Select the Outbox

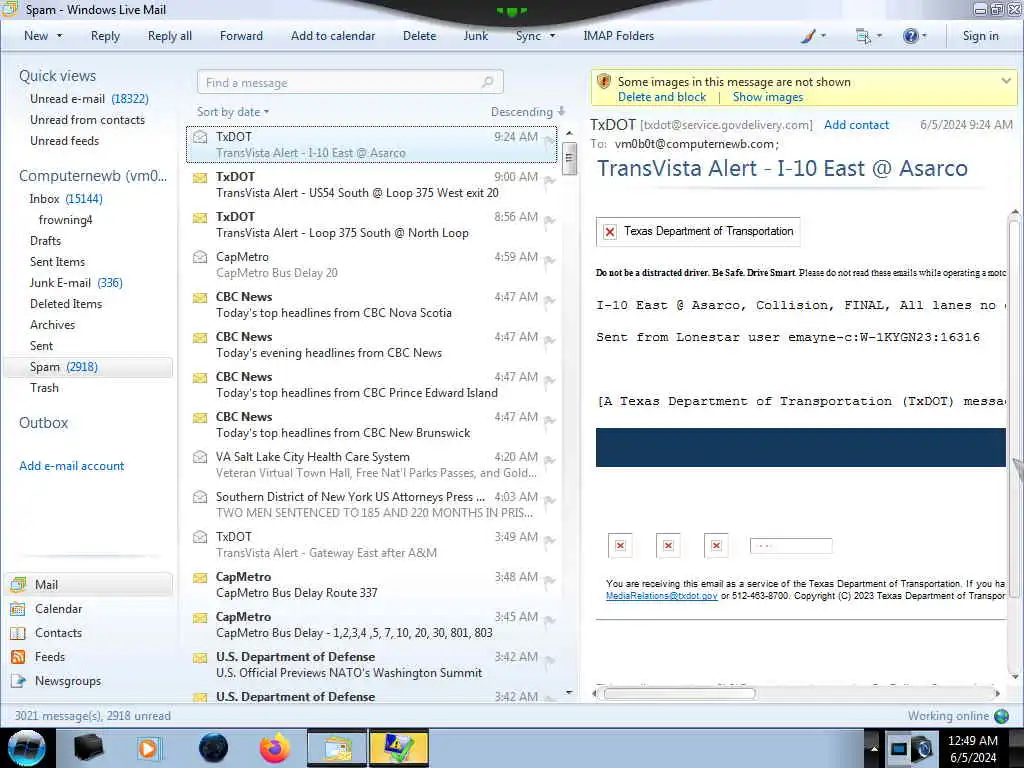point(44,423)
